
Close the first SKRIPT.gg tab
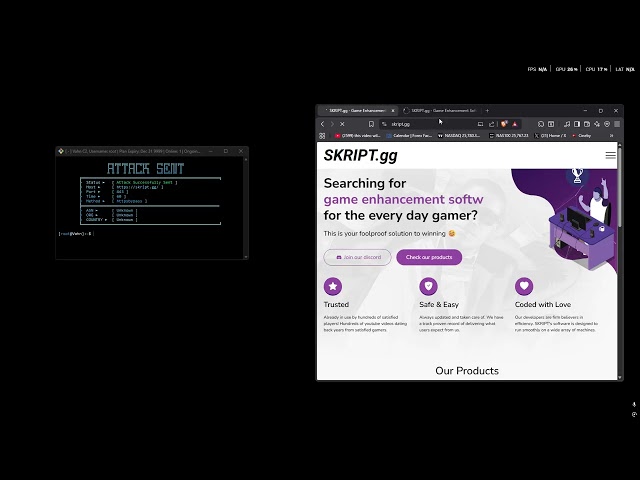click(393, 111)
